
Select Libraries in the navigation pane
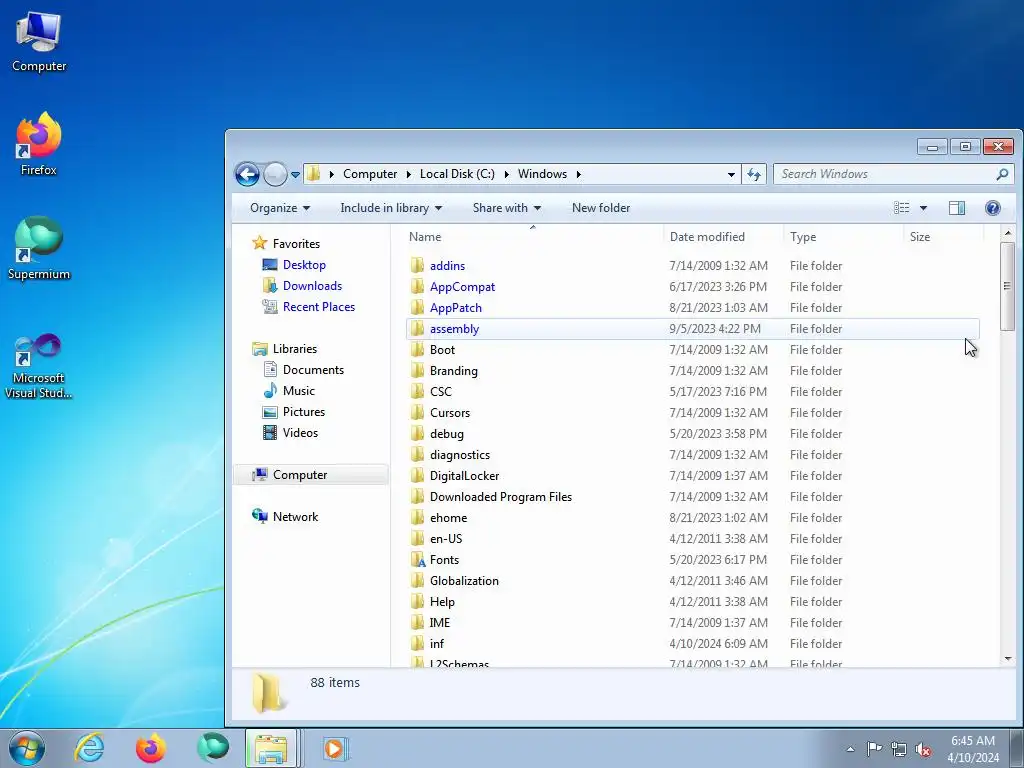pyautogui.click(x=295, y=349)
